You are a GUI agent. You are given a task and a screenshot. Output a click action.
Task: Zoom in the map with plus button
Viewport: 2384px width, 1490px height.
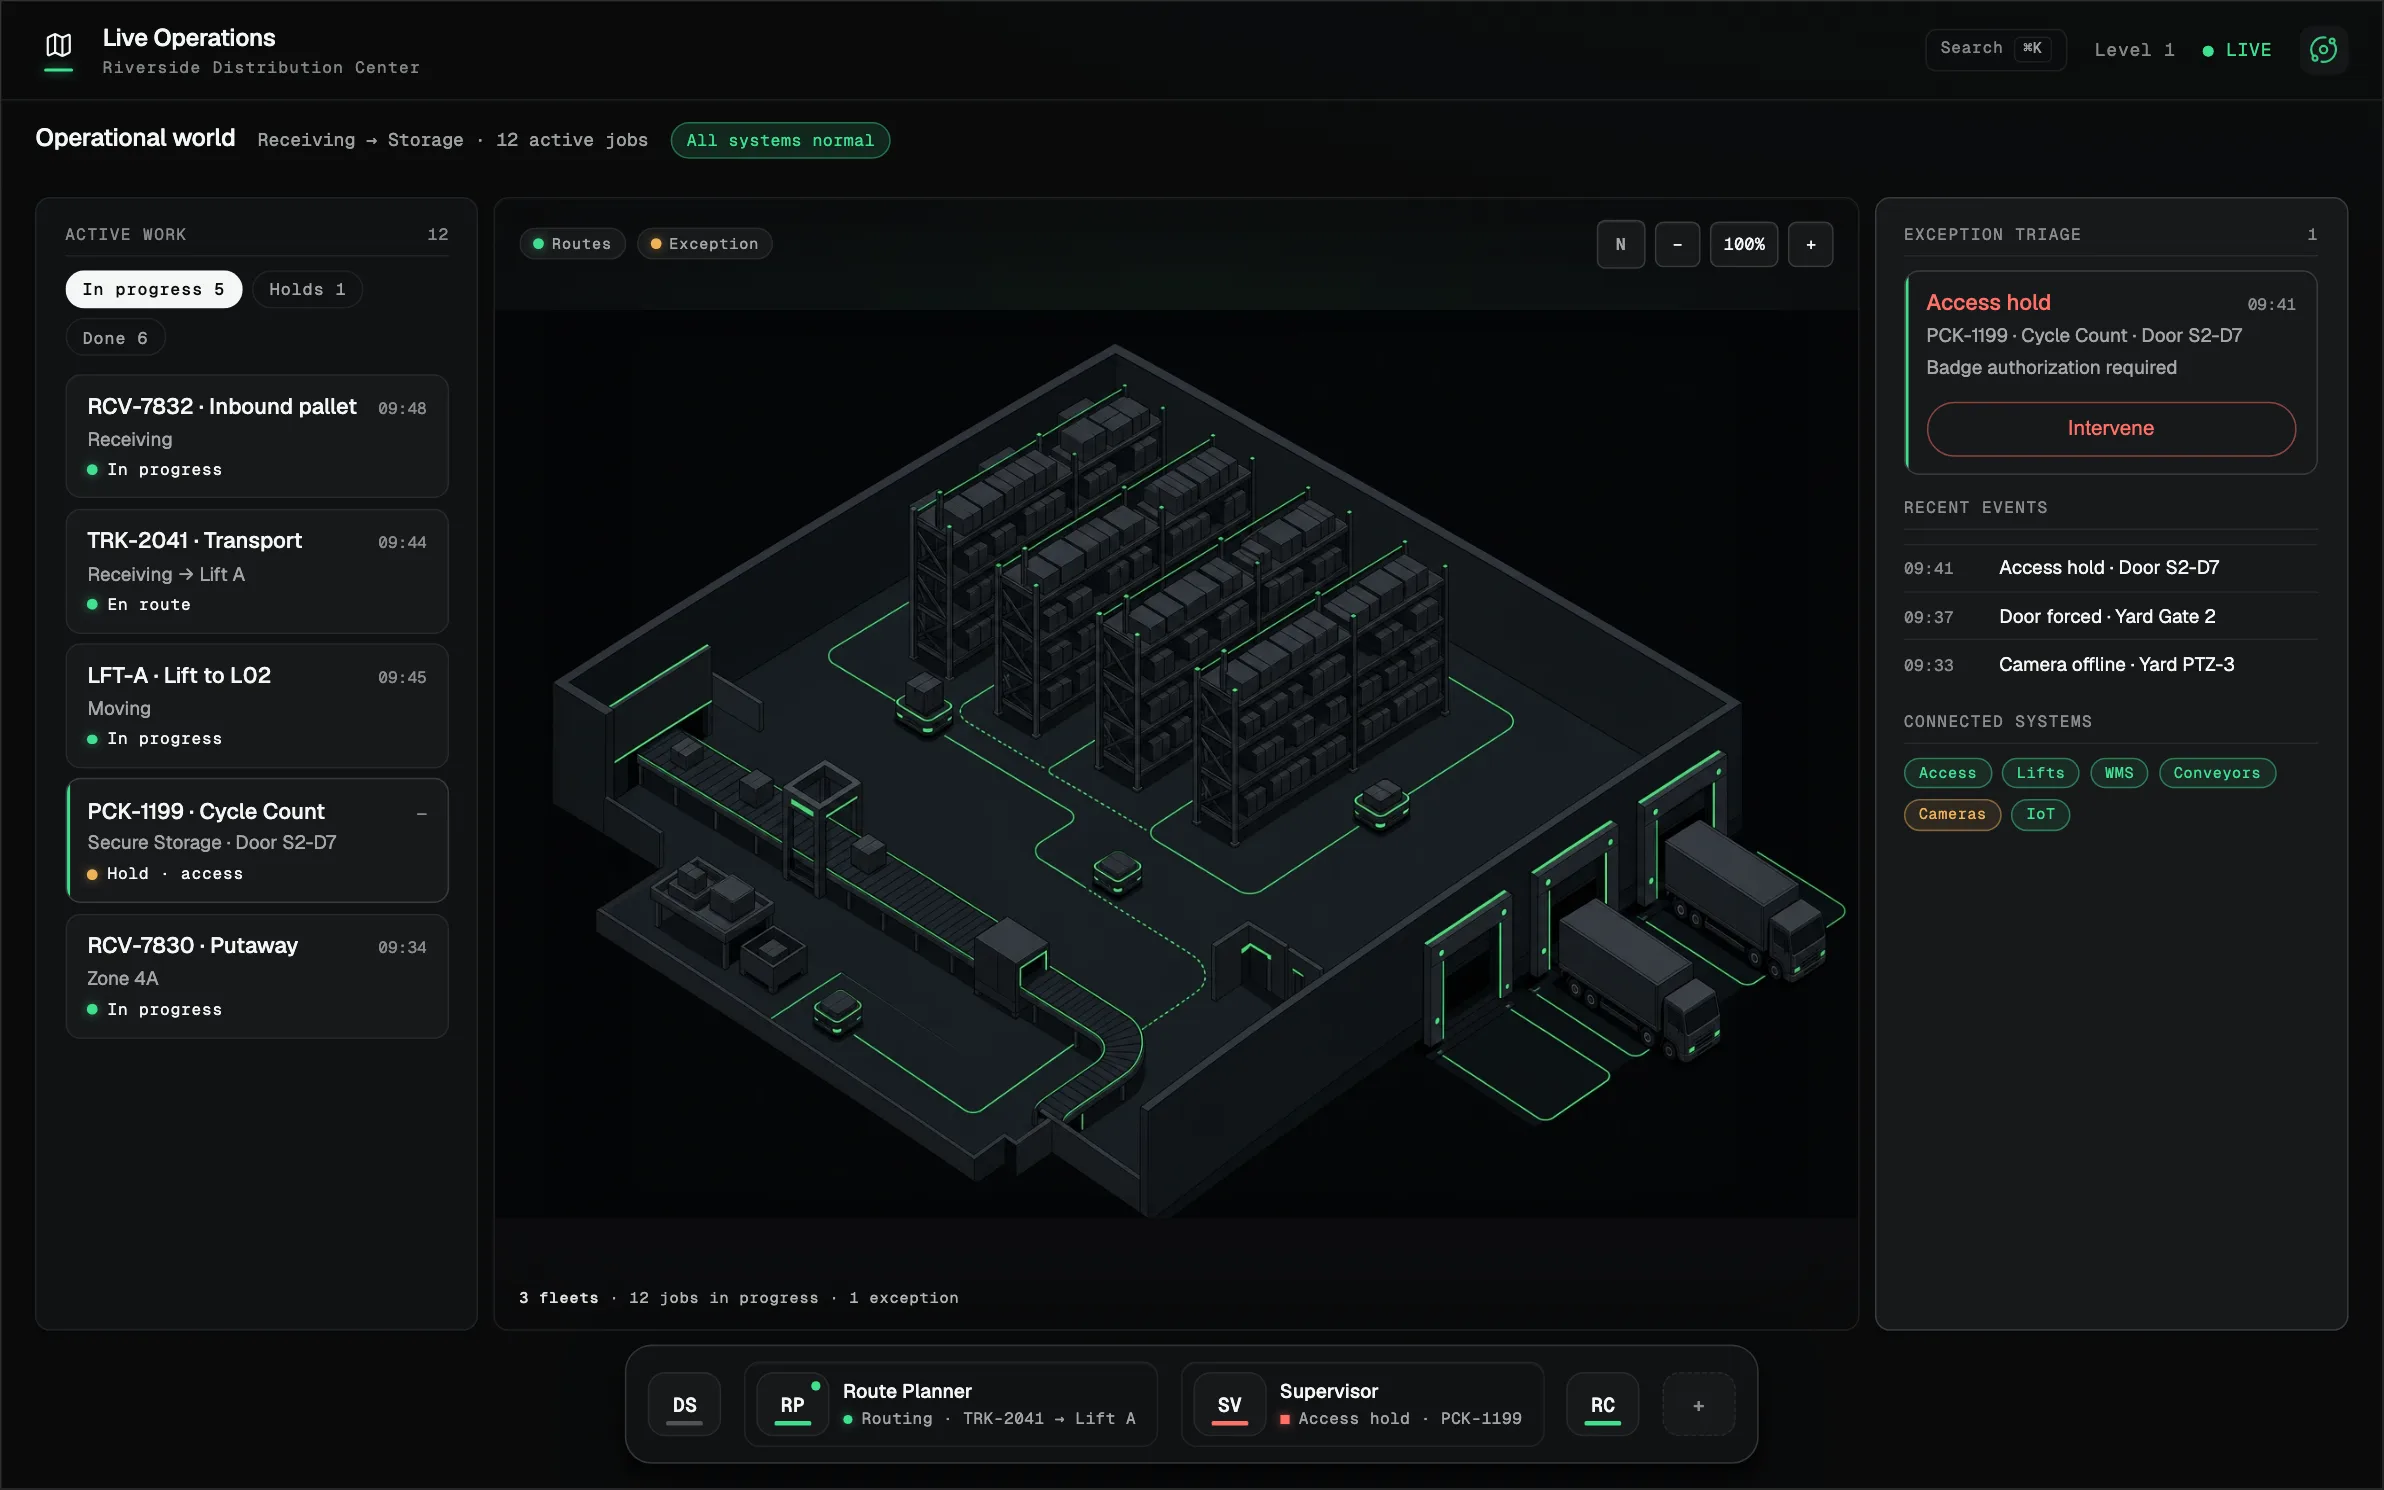click(x=1810, y=244)
